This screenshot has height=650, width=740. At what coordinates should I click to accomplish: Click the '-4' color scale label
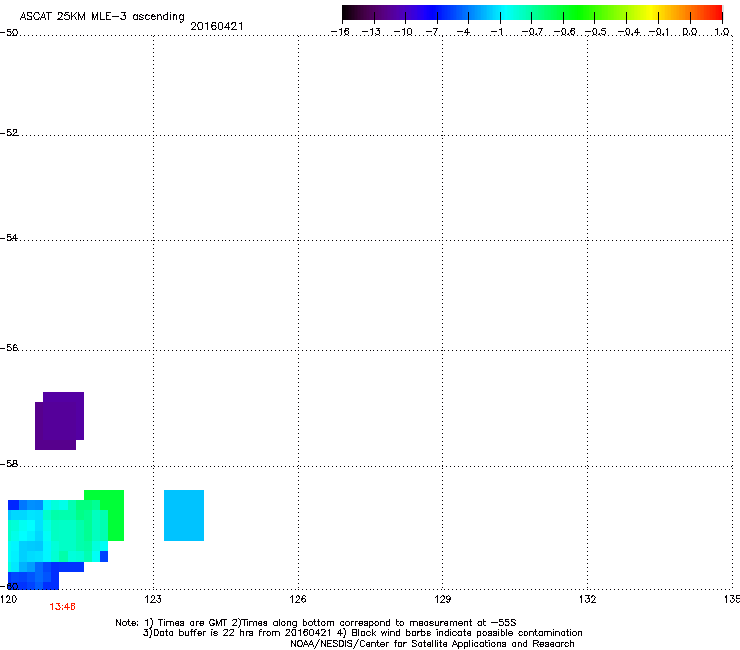(463, 32)
